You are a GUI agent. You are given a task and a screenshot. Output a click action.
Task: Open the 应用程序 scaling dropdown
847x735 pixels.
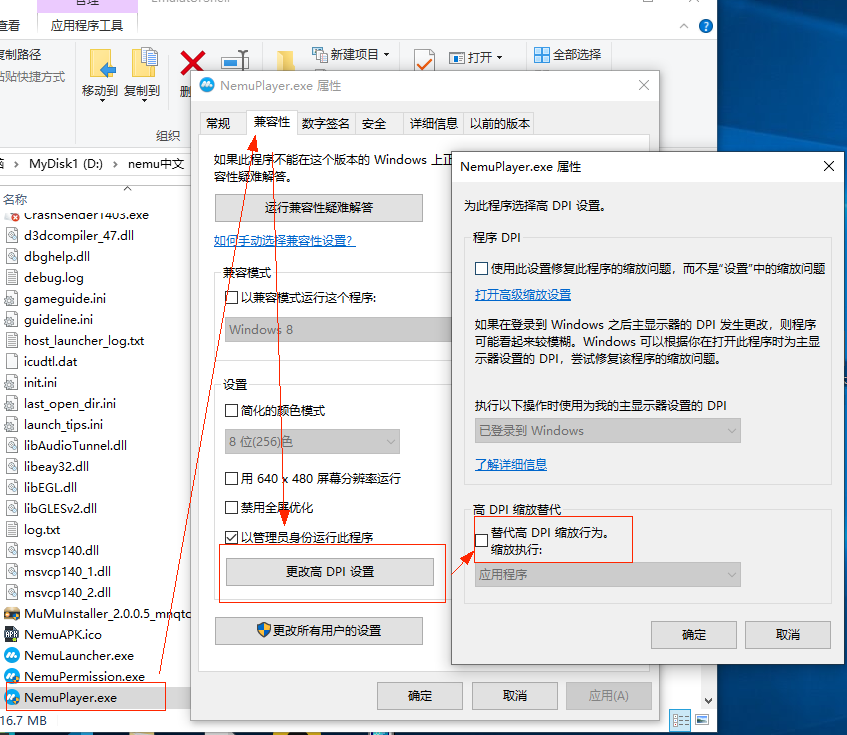(608, 575)
